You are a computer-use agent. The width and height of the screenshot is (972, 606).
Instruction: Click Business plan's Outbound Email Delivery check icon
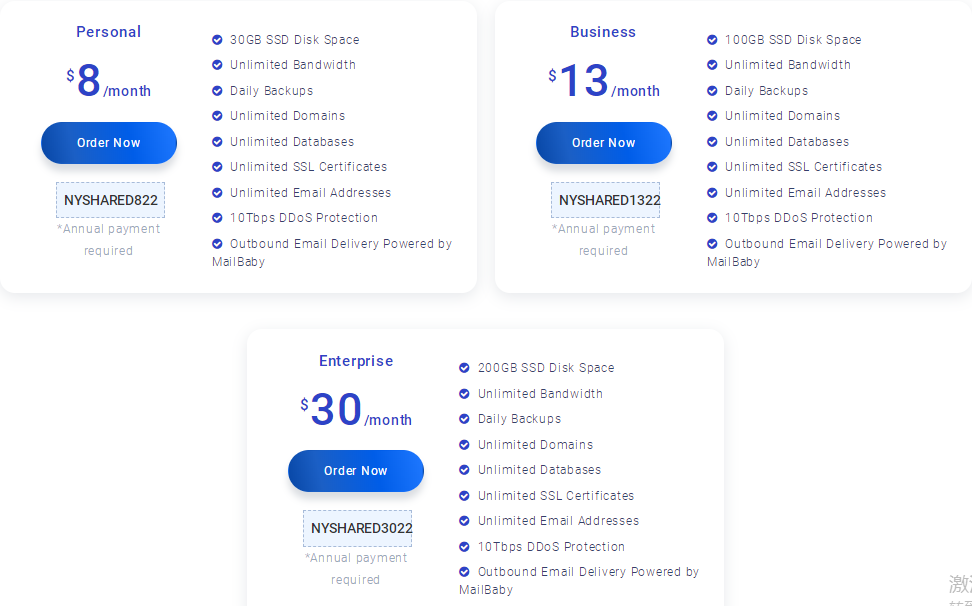click(x=712, y=244)
